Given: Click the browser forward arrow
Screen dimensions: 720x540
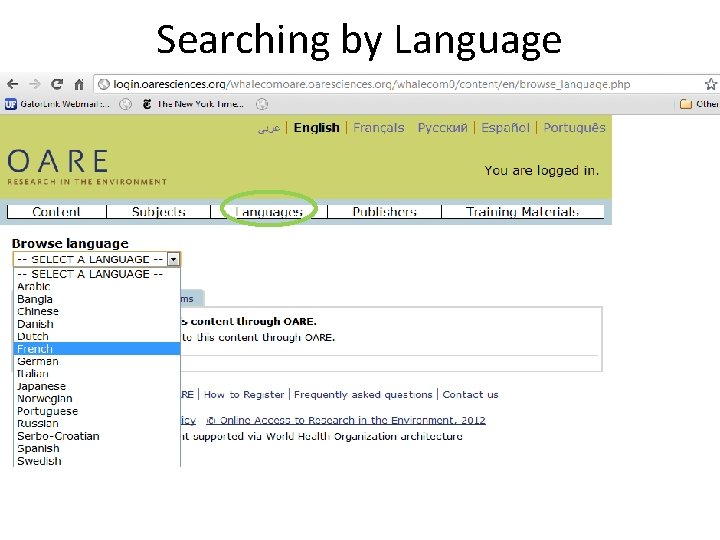Looking at the screenshot, I should pos(35,84).
